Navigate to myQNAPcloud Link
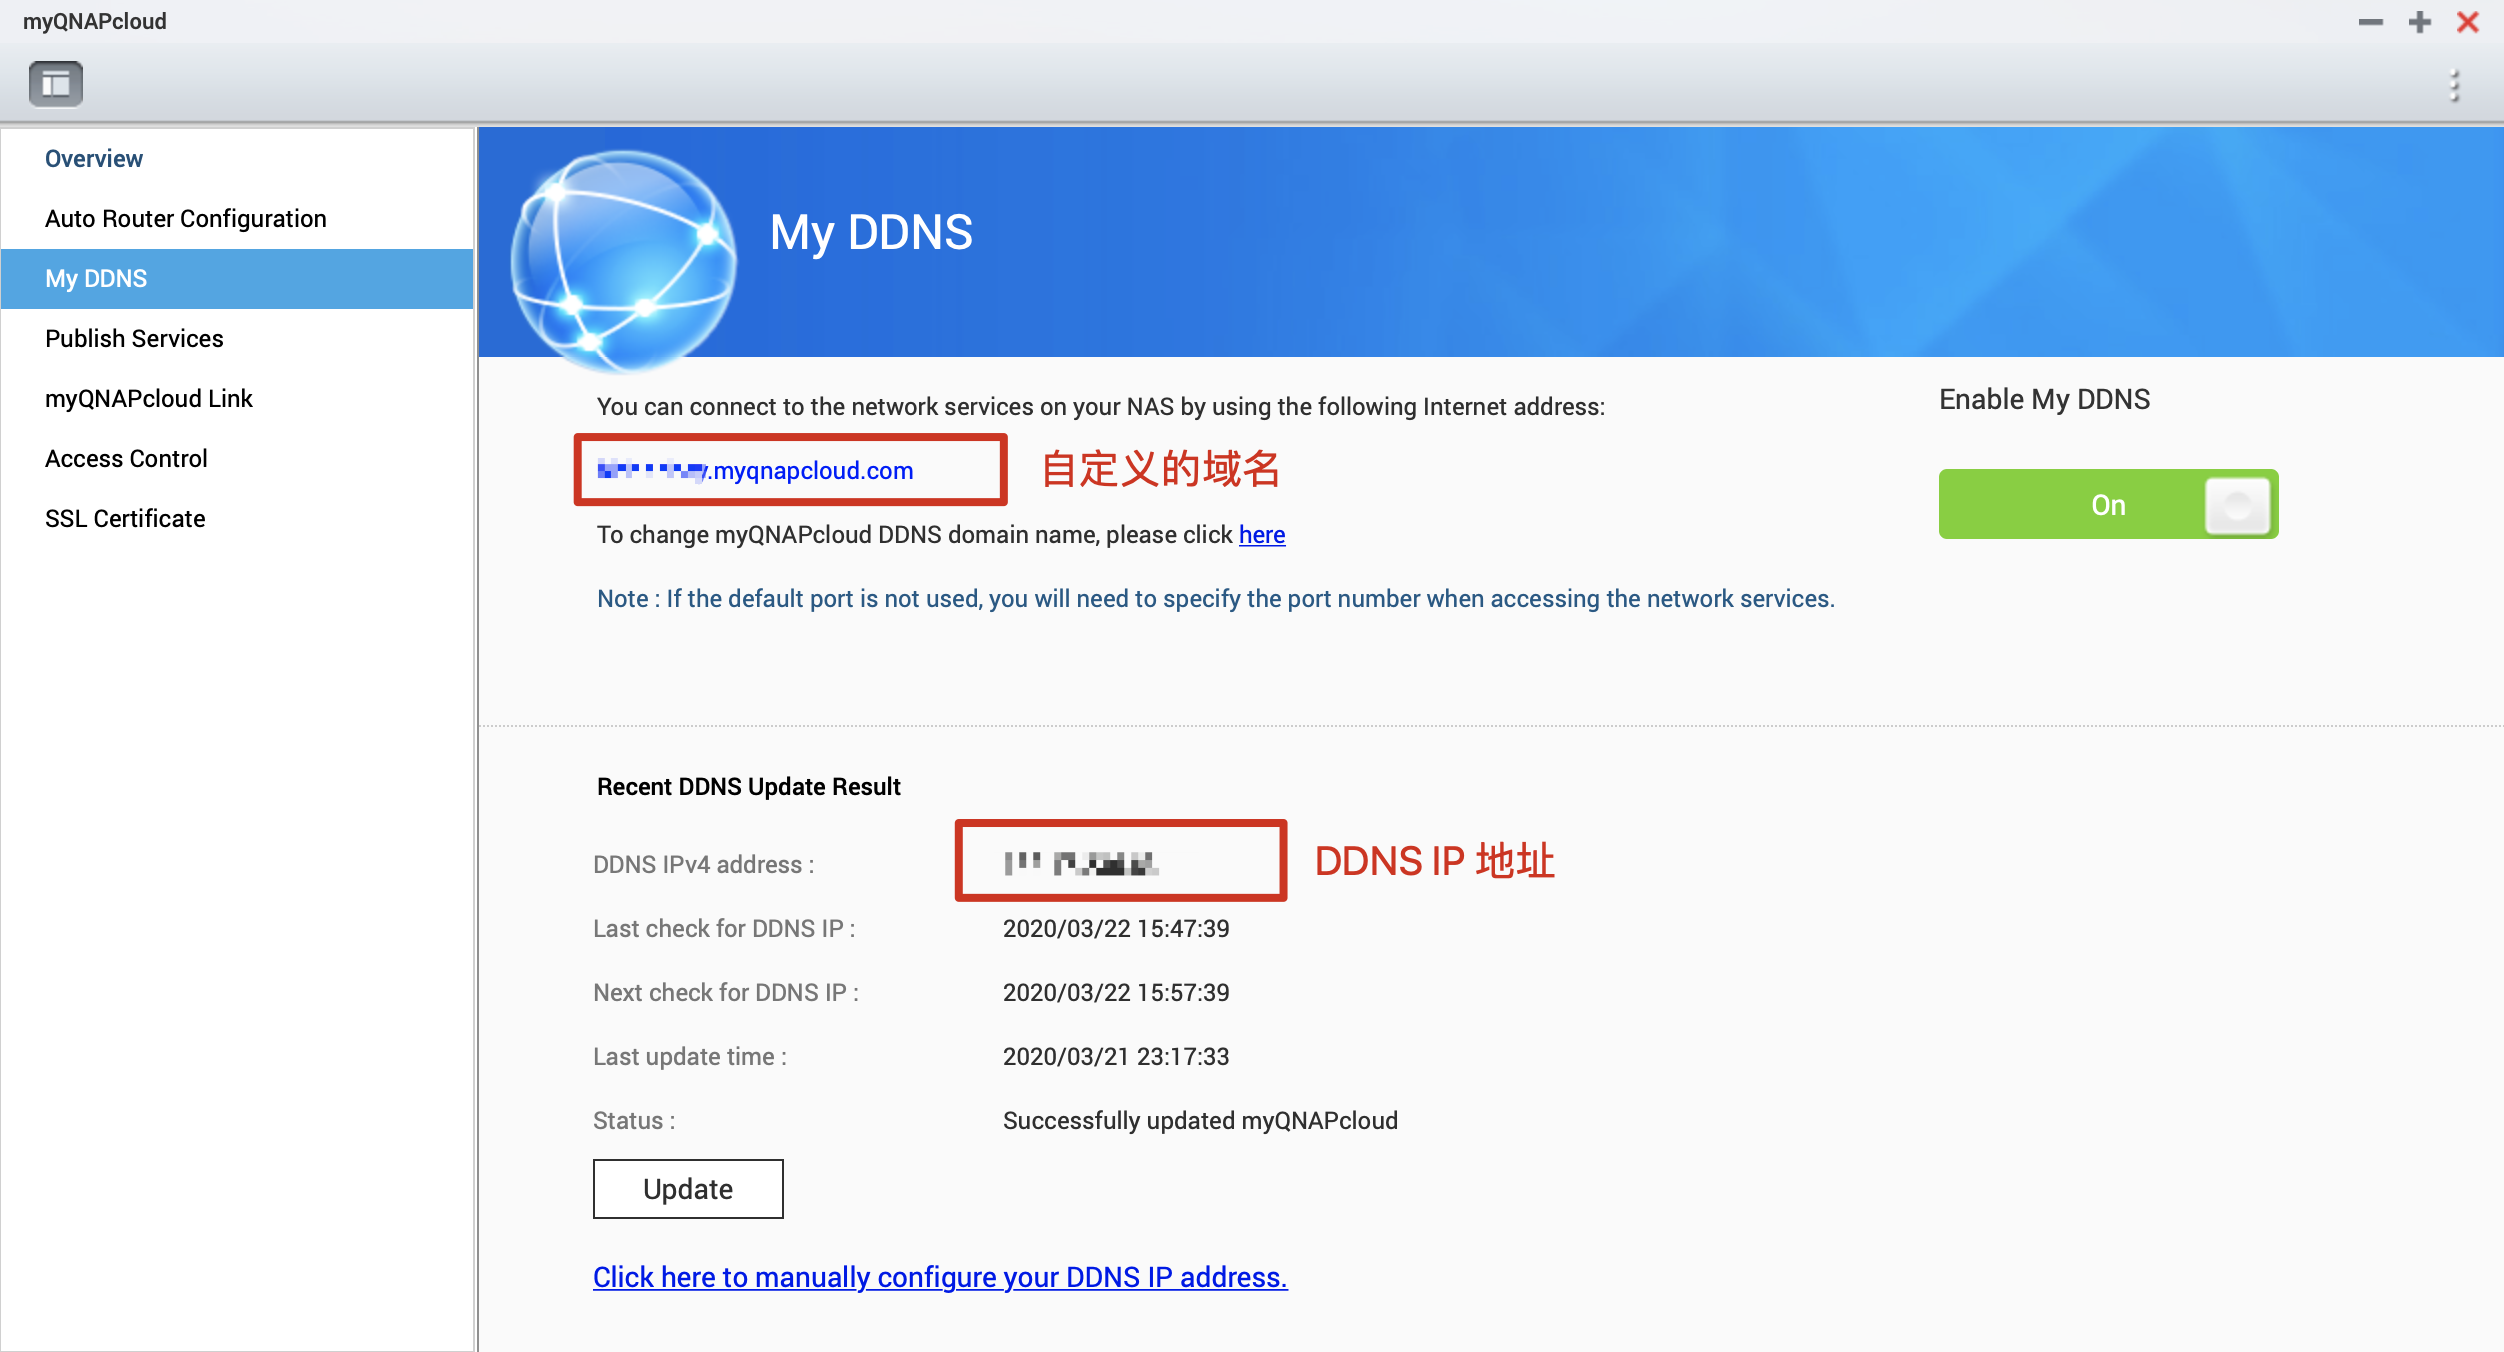 149,399
